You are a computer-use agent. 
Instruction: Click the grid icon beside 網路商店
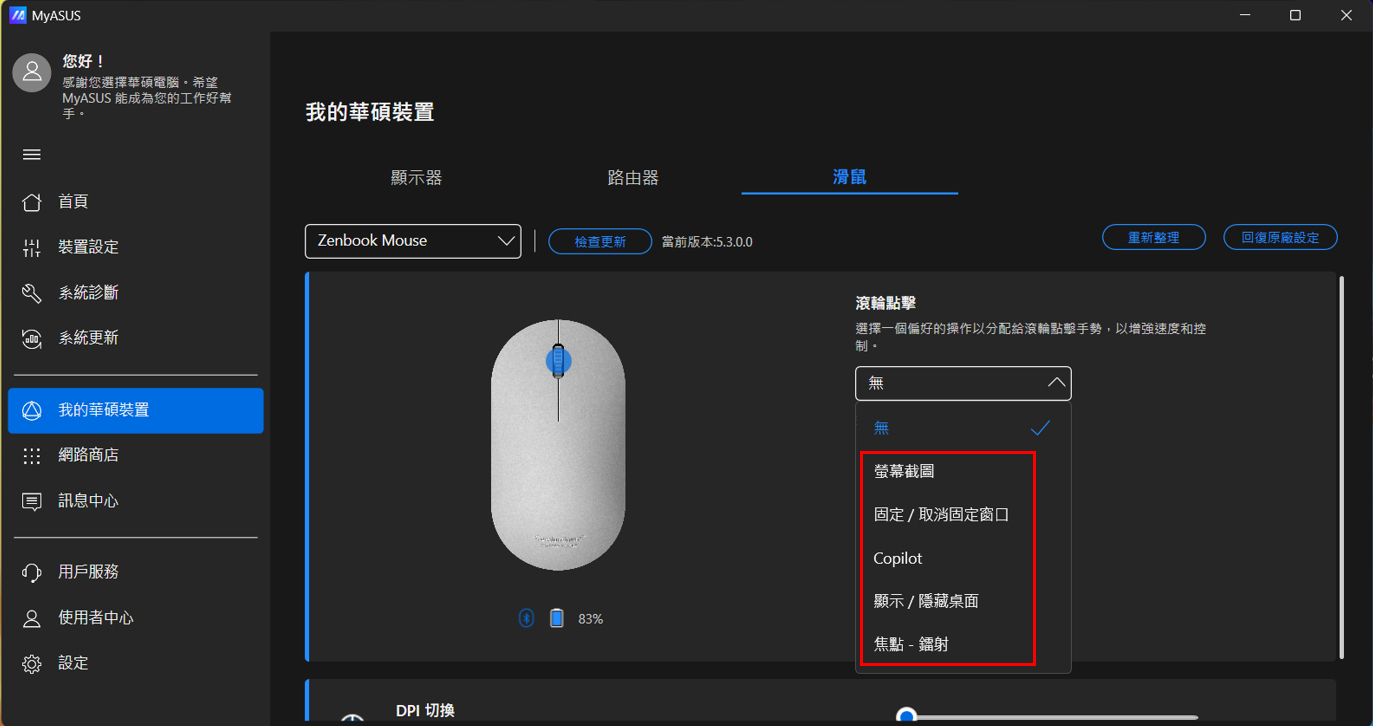pyautogui.click(x=32, y=456)
